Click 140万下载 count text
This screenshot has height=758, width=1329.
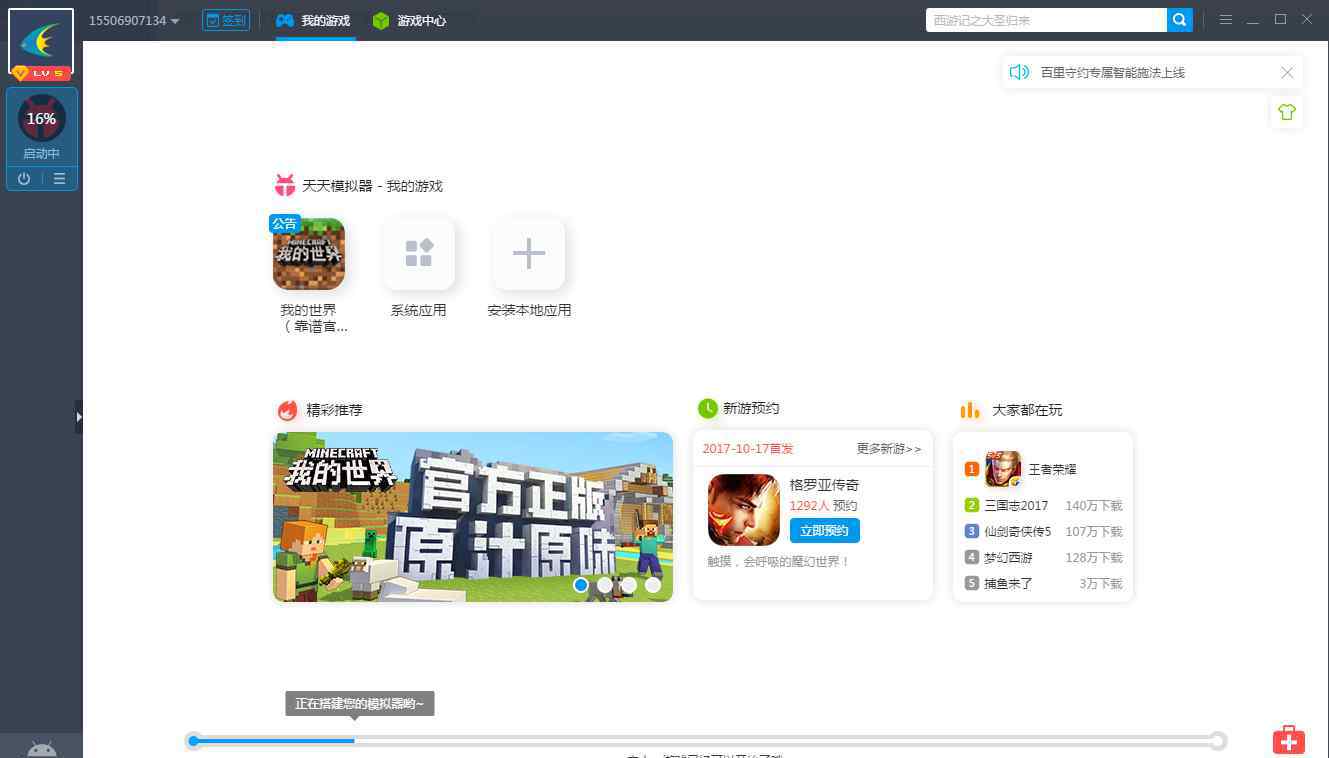[x=1094, y=506]
